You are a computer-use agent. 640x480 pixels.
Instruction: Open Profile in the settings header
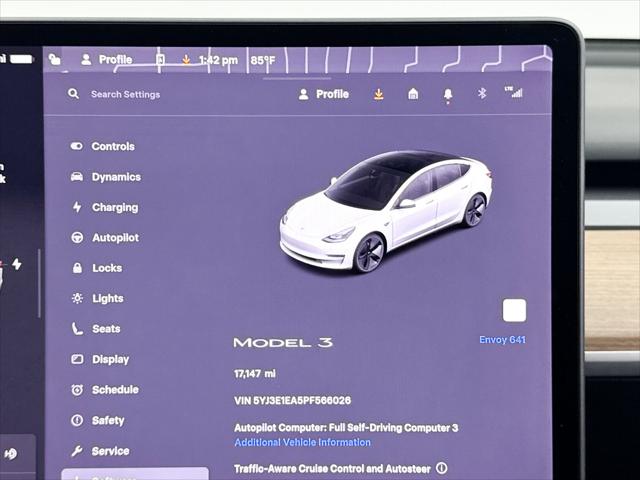click(x=324, y=94)
